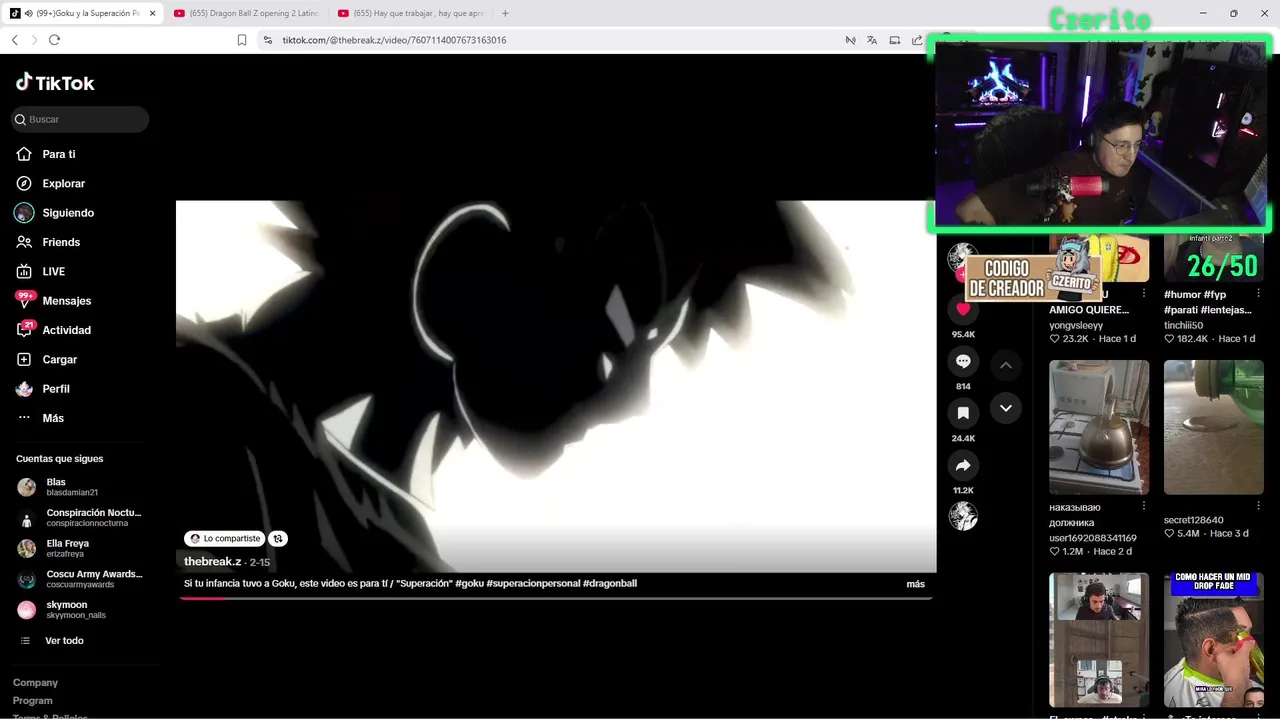Open skymoon account
1280x720 pixels.
point(80,610)
